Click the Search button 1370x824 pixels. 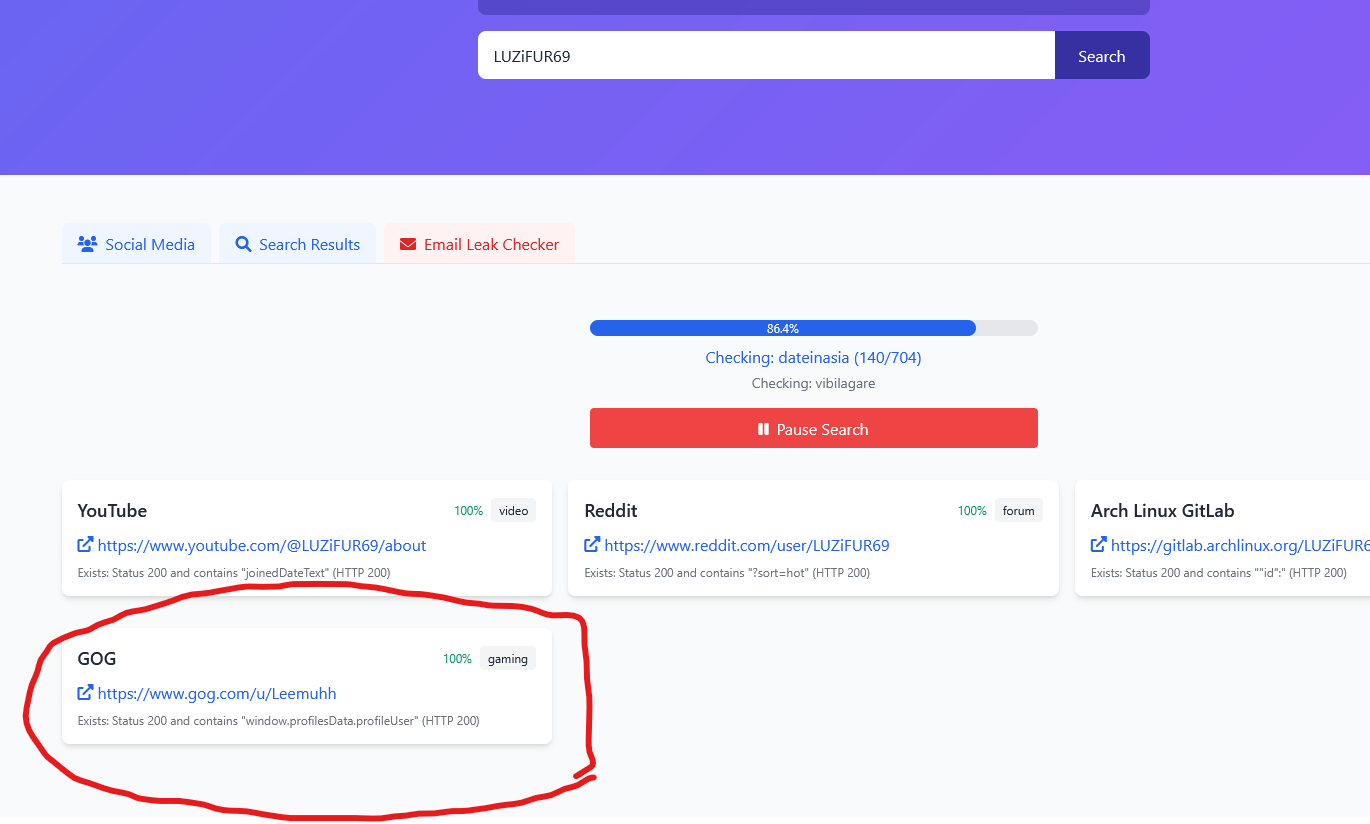click(x=1102, y=55)
